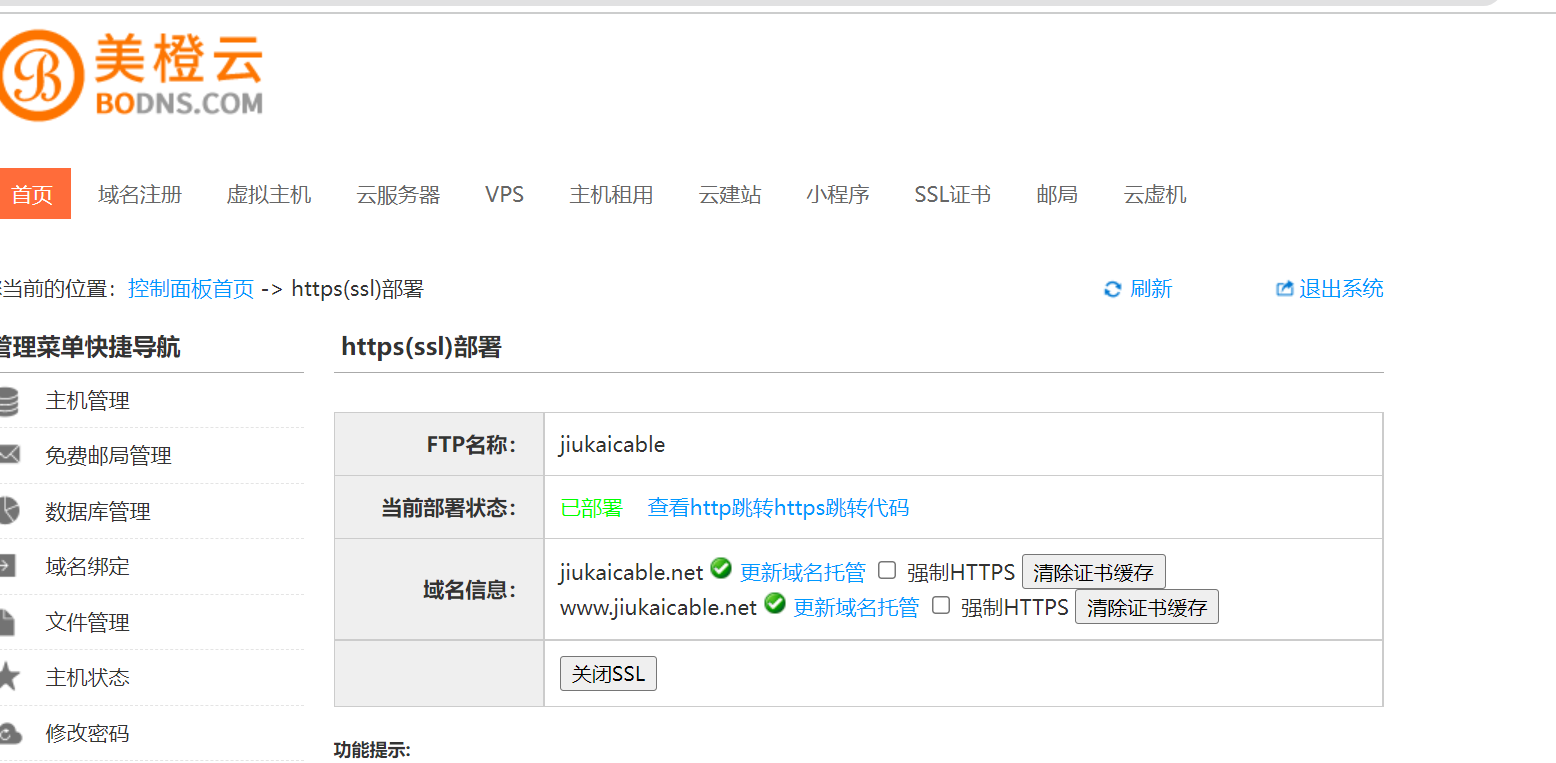Open 域名绑定 using its arrow icon
Image resolution: width=1556 pixels, height=763 pixels.
[x=8, y=566]
